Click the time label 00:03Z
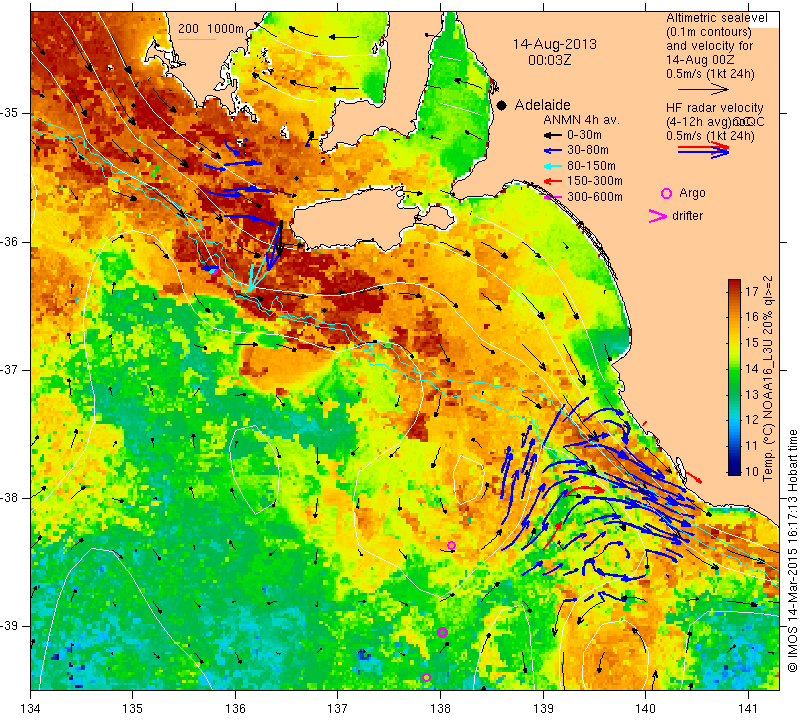Viewport: 800px width, 720px height. pos(549,60)
